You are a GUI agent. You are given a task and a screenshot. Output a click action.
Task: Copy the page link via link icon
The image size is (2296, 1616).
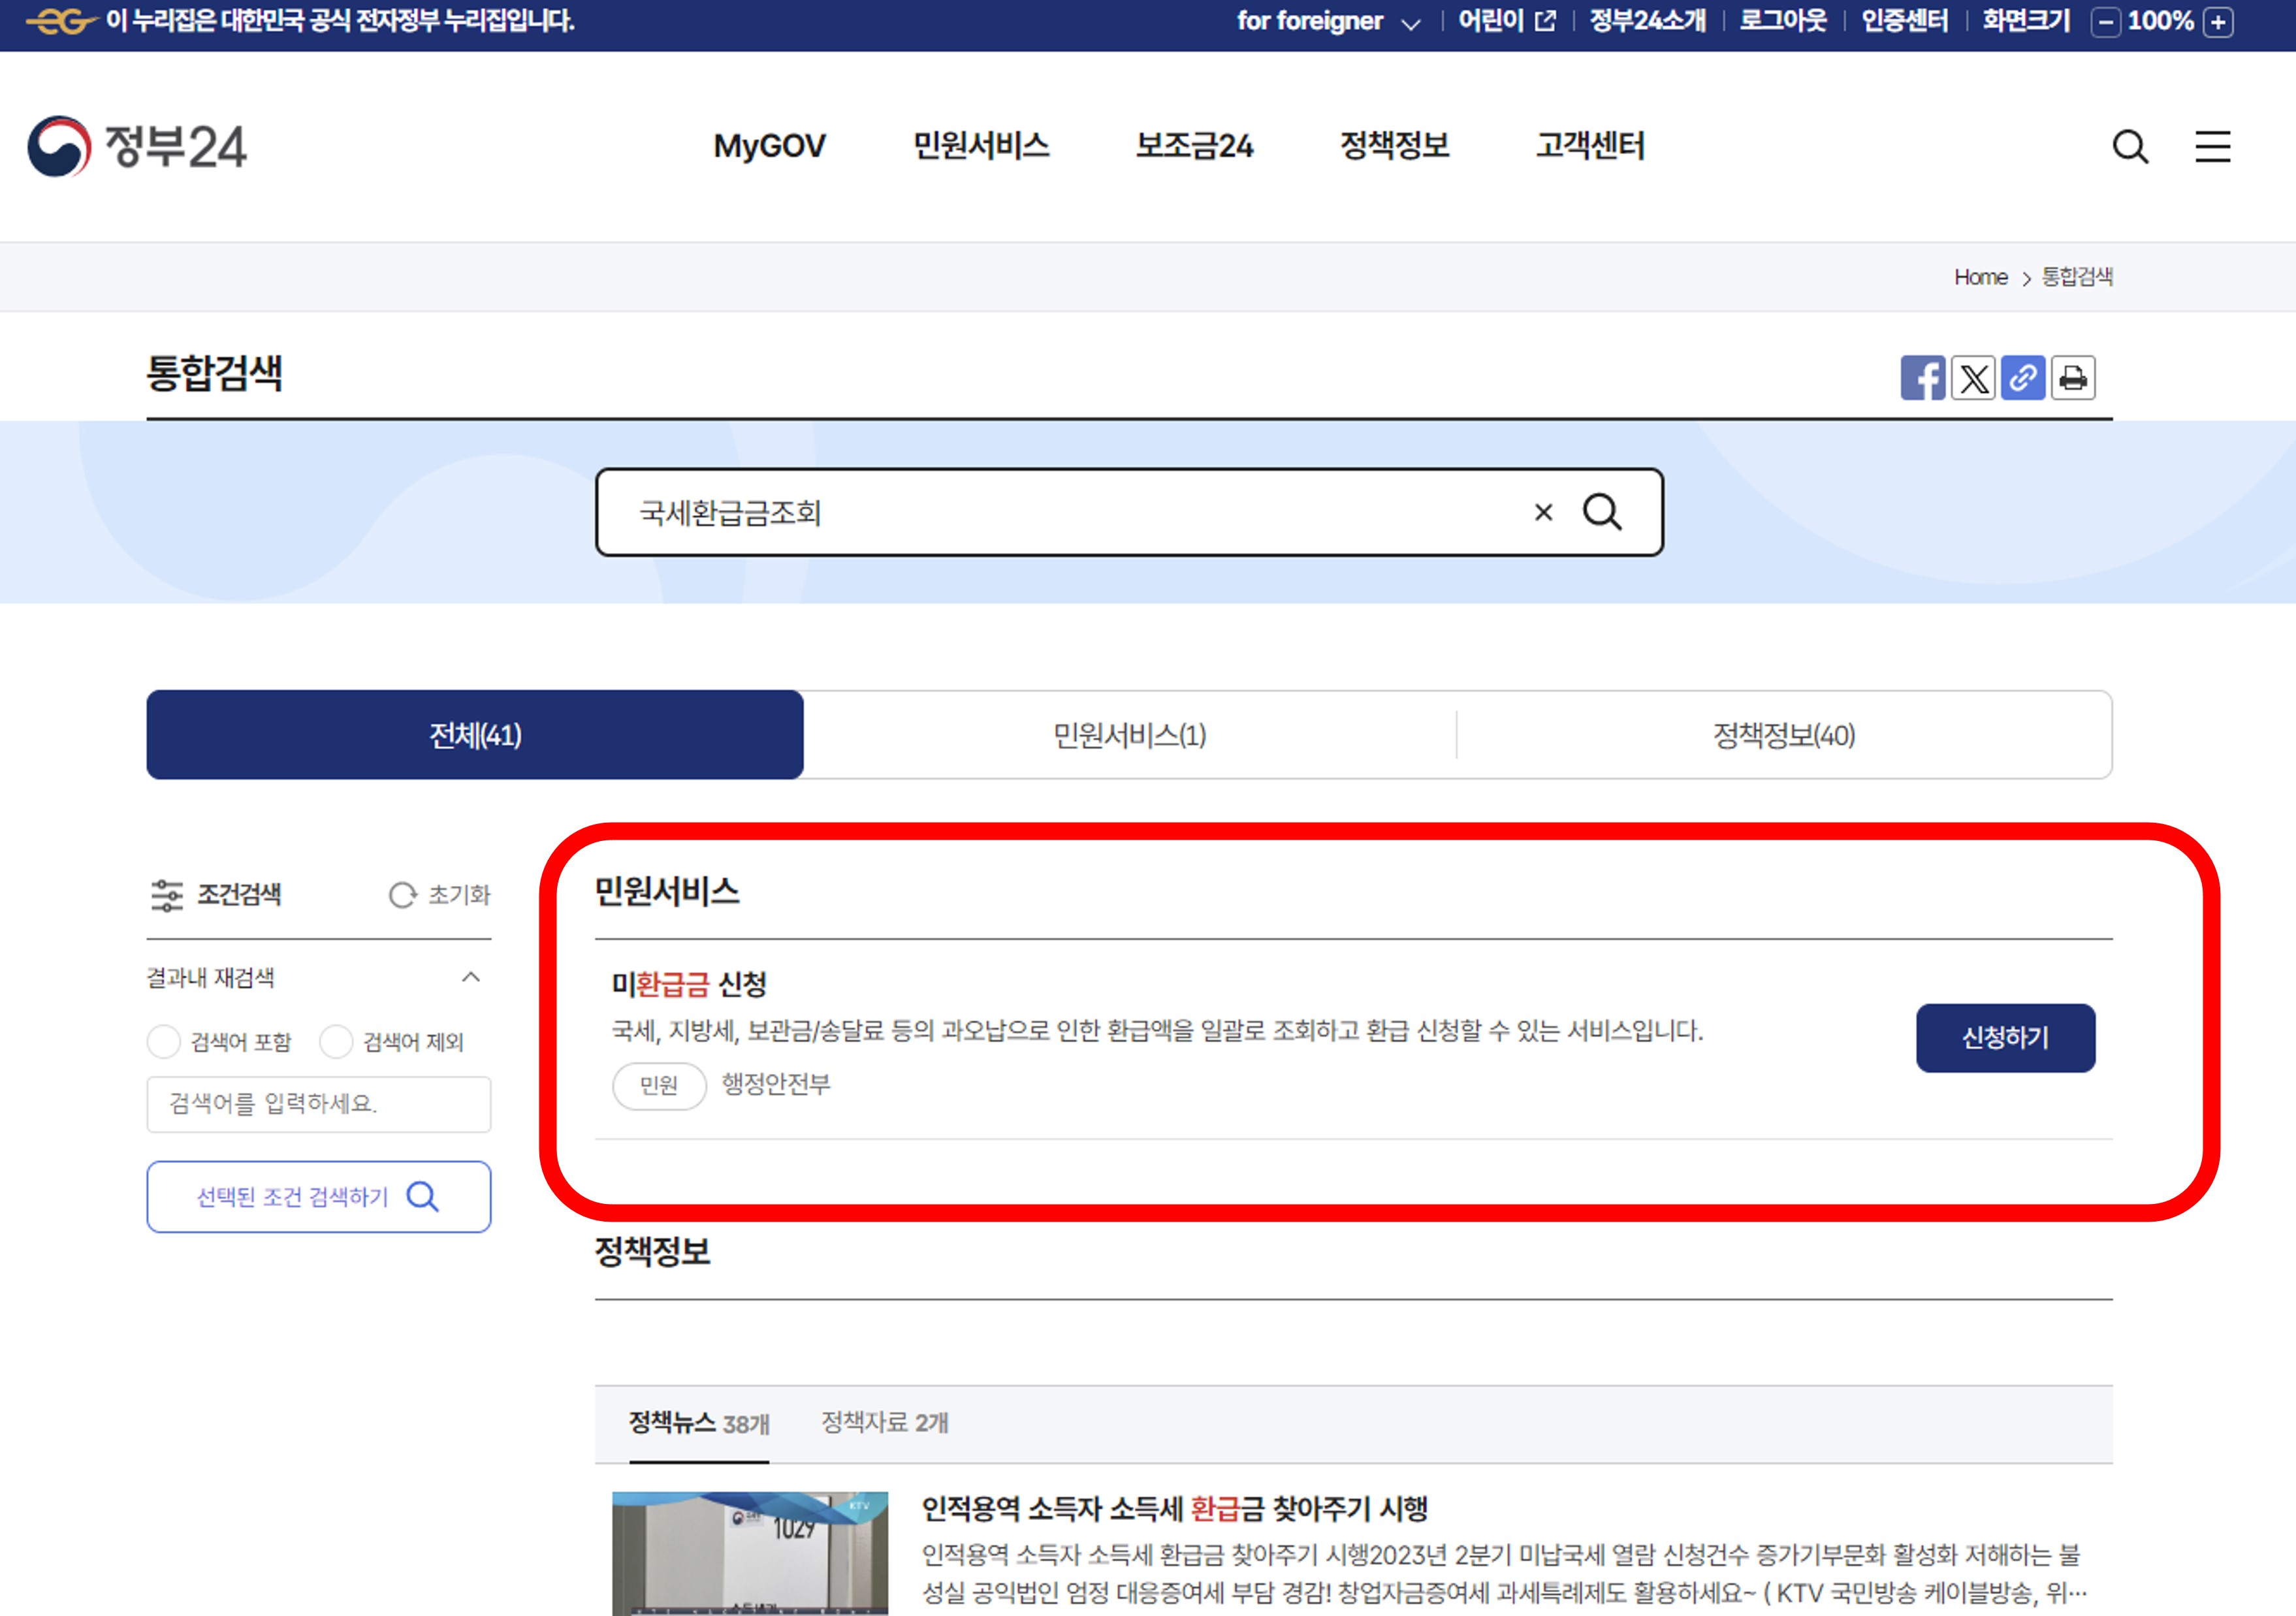2023,378
